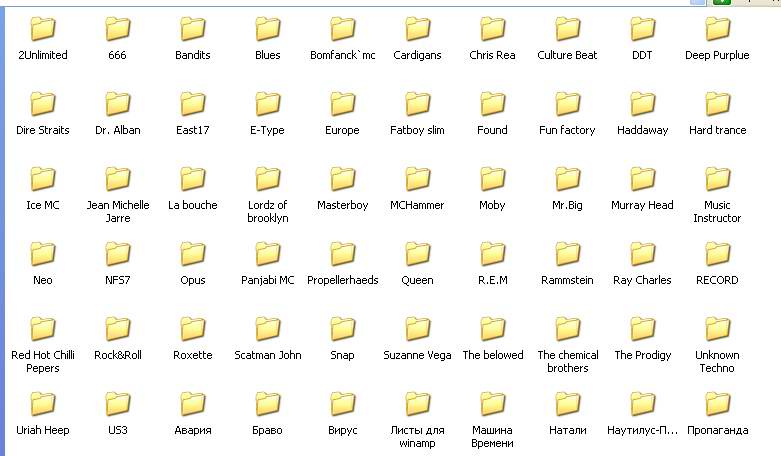The width and height of the screenshot is (781, 456).
Task: Select the Suzanne Vega folder name
Action: click(417, 356)
